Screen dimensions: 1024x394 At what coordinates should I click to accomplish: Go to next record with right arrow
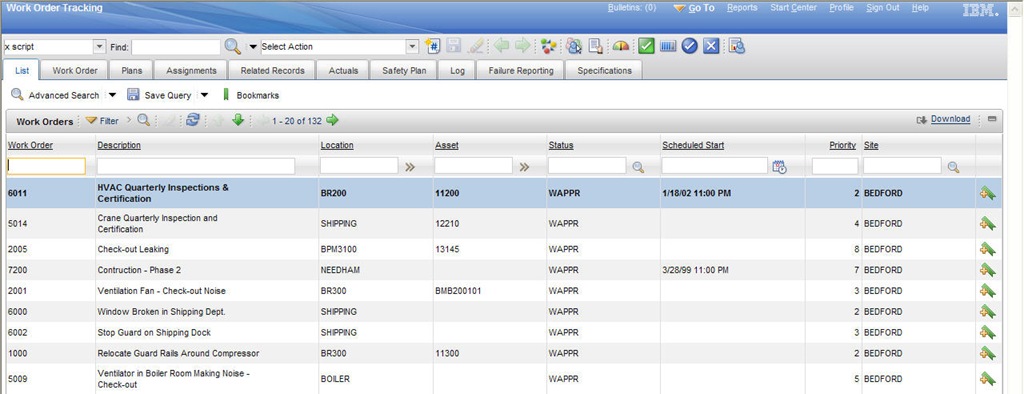(x=522, y=46)
